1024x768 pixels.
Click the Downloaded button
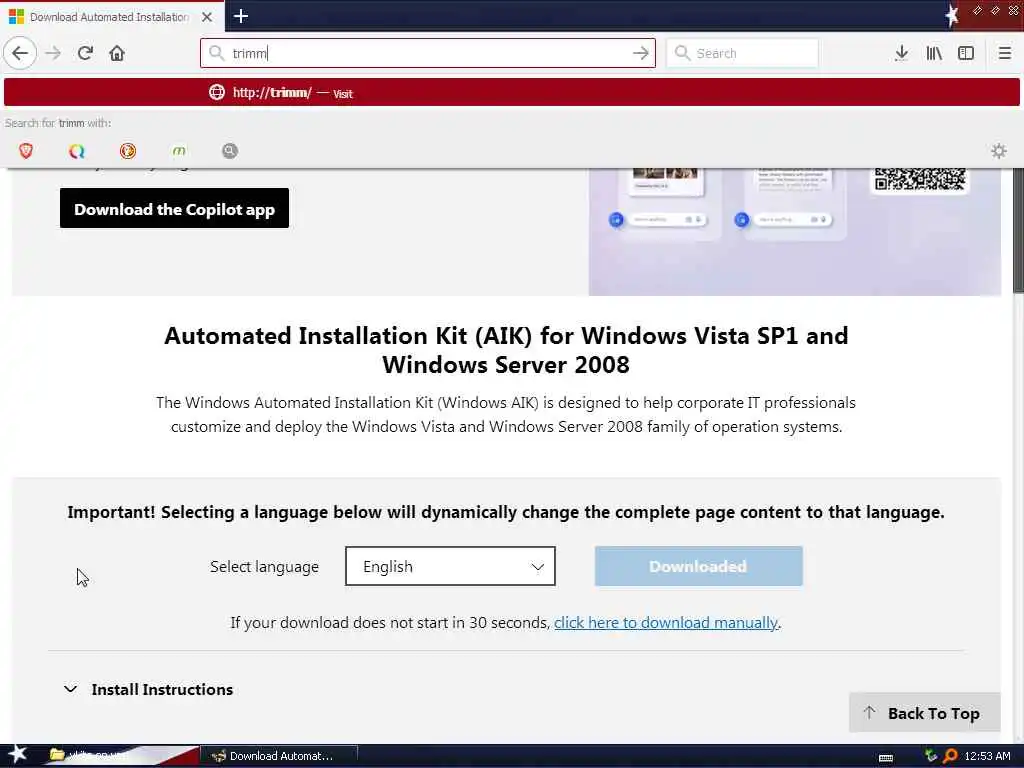[x=698, y=566]
